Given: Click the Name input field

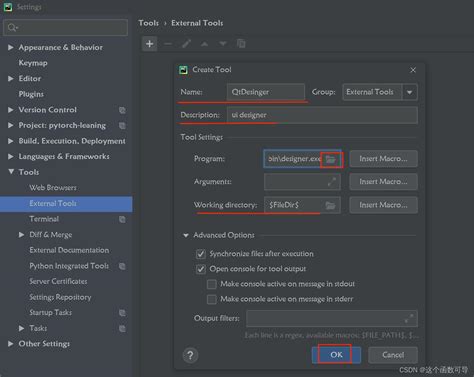Looking at the screenshot, I should tap(266, 92).
